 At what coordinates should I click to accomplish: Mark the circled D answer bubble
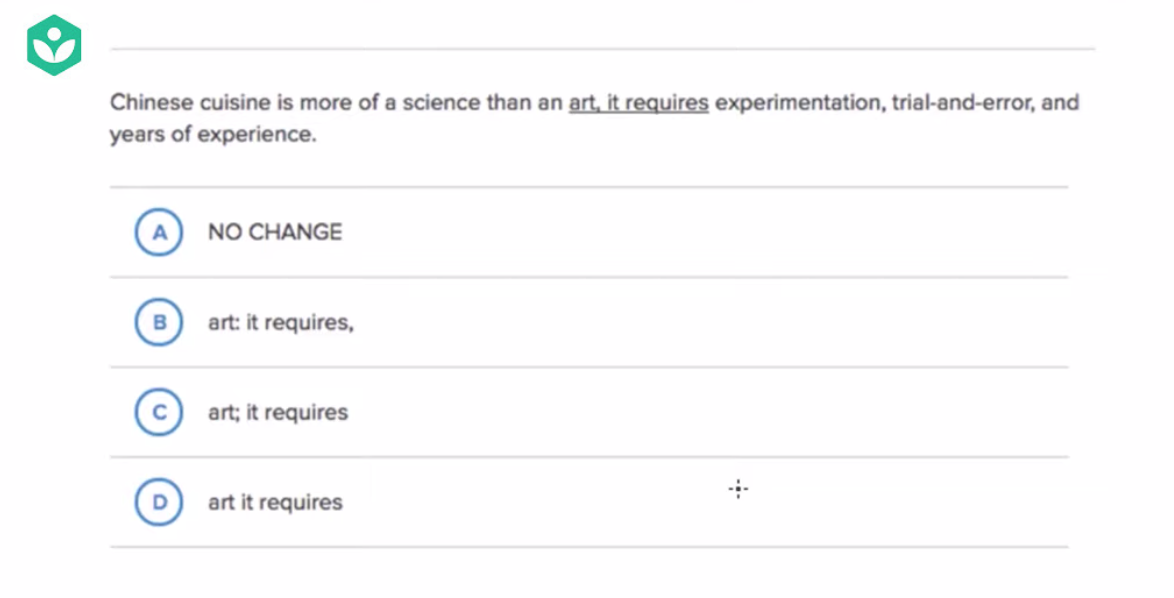(158, 502)
